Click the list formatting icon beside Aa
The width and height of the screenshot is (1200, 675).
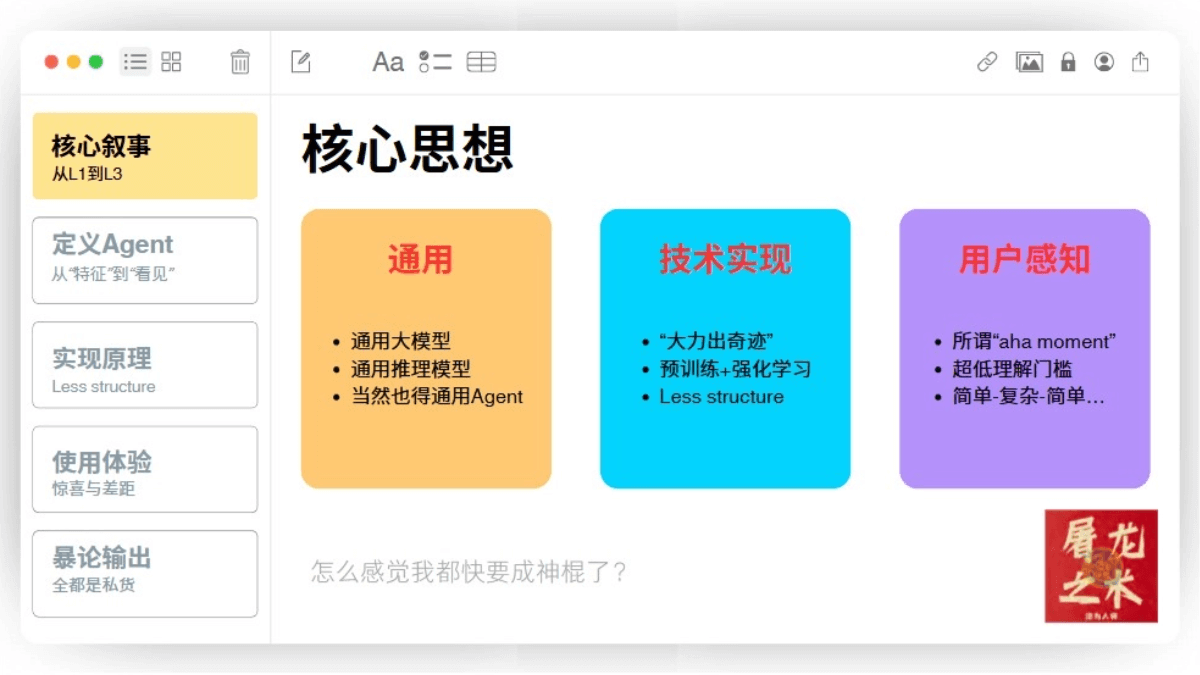[x=435, y=61]
